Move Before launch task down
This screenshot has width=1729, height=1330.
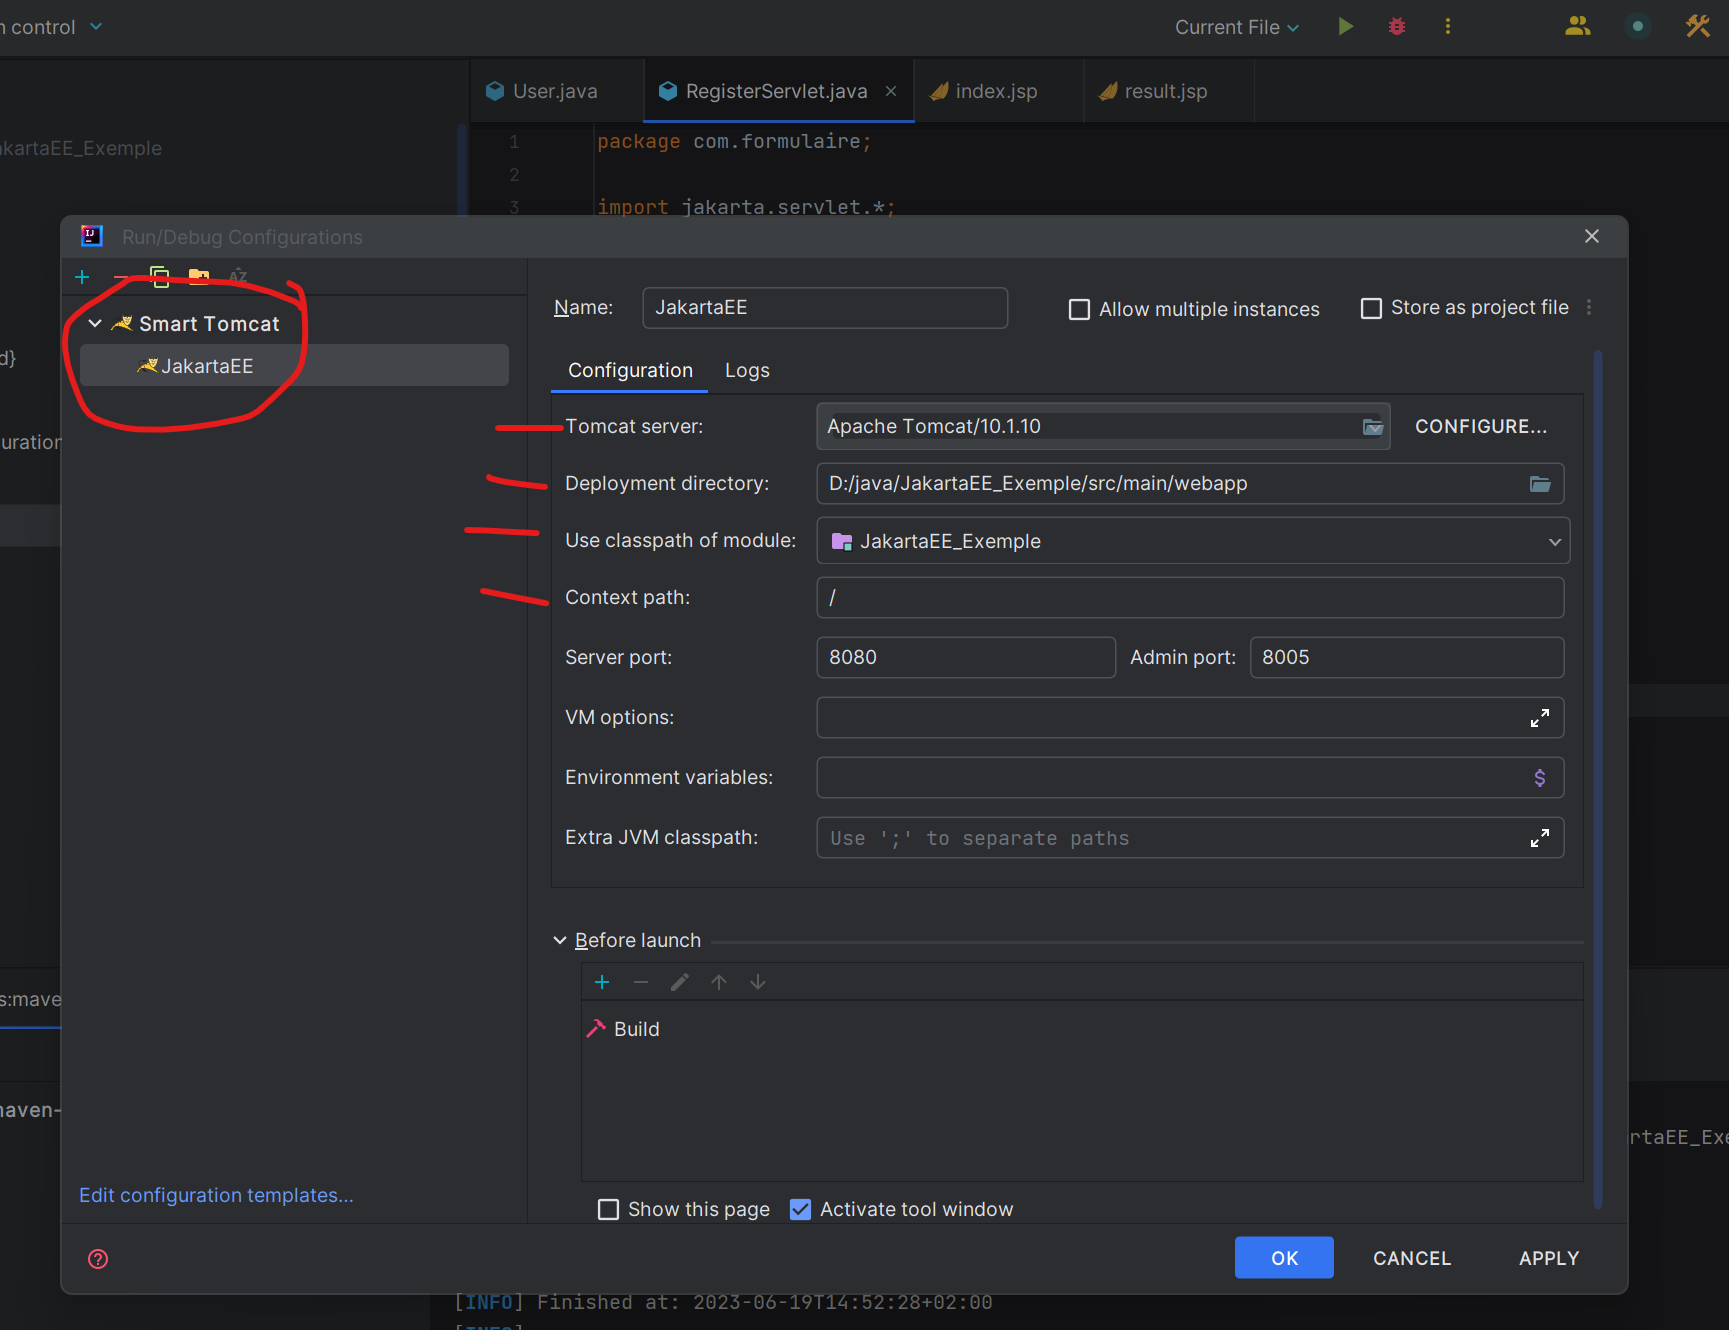758,982
